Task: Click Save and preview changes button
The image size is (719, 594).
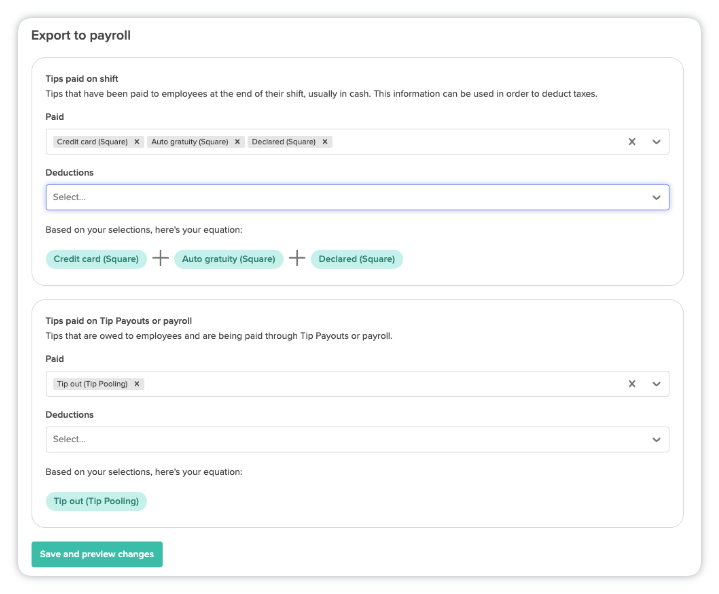Action: point(97,554)
